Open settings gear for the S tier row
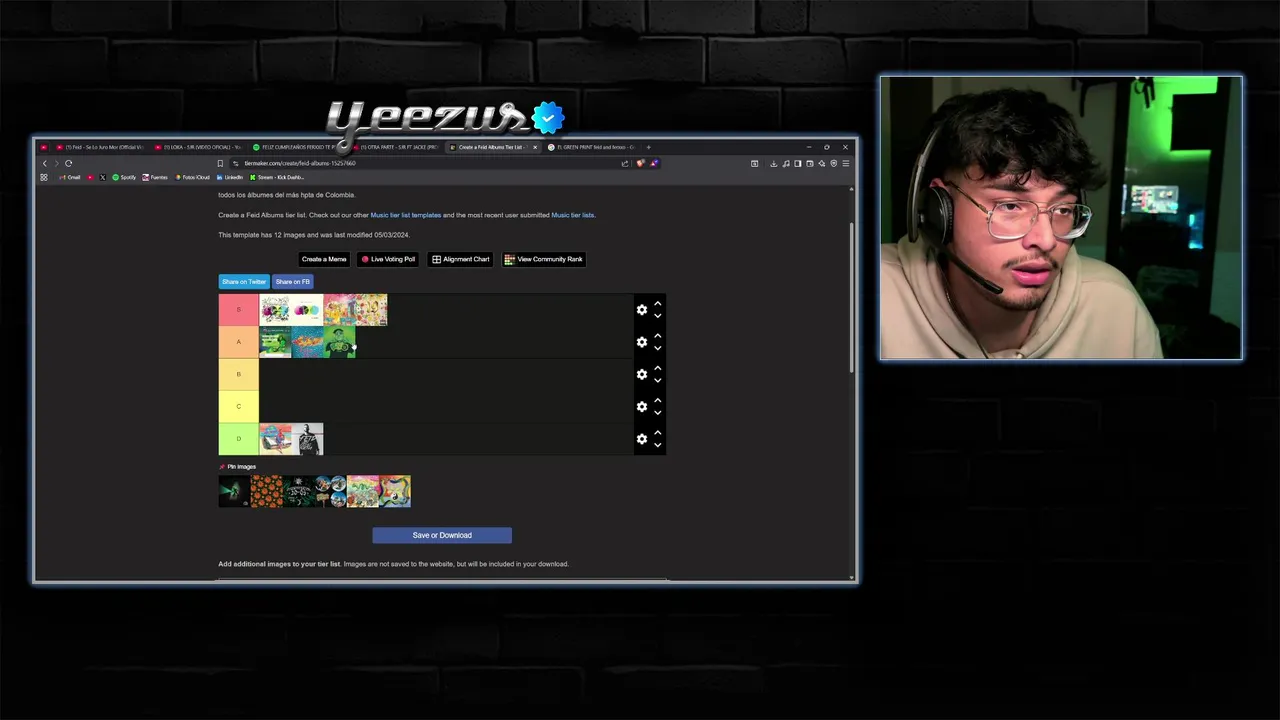 point(642,310)
